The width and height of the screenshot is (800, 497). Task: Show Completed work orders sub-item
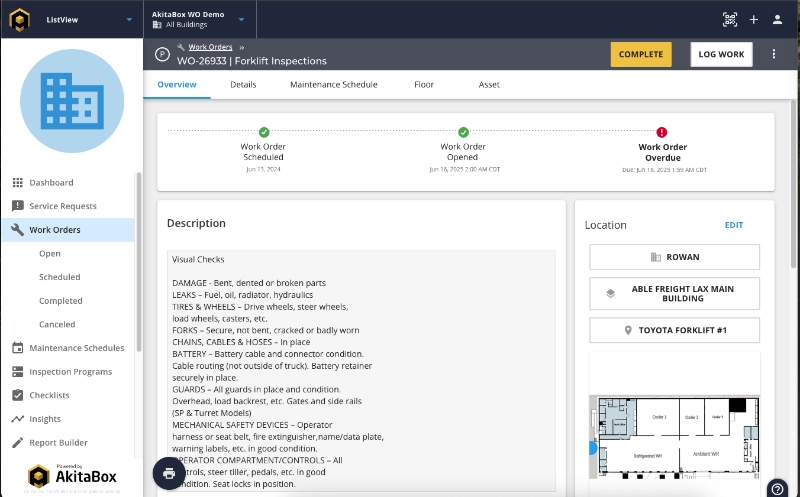pos(61,301)
